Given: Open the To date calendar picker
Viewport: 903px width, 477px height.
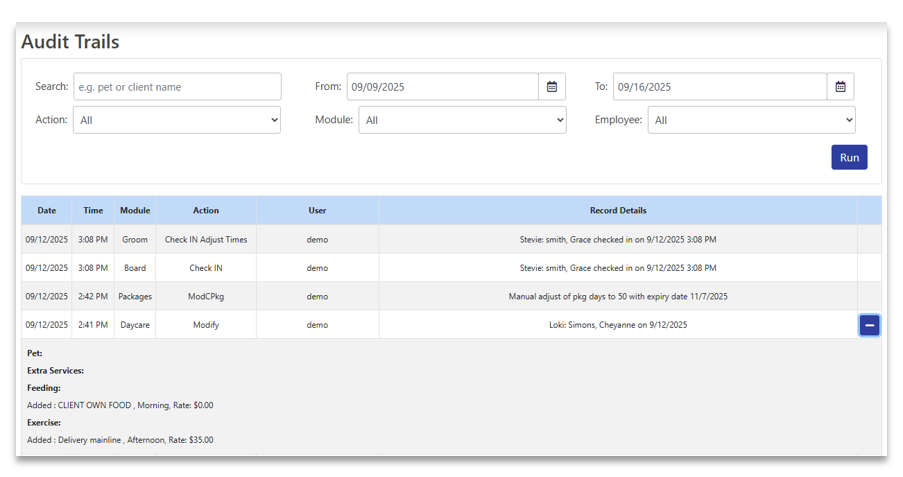Looking at the screenshot, I should [x=840, y=87].
